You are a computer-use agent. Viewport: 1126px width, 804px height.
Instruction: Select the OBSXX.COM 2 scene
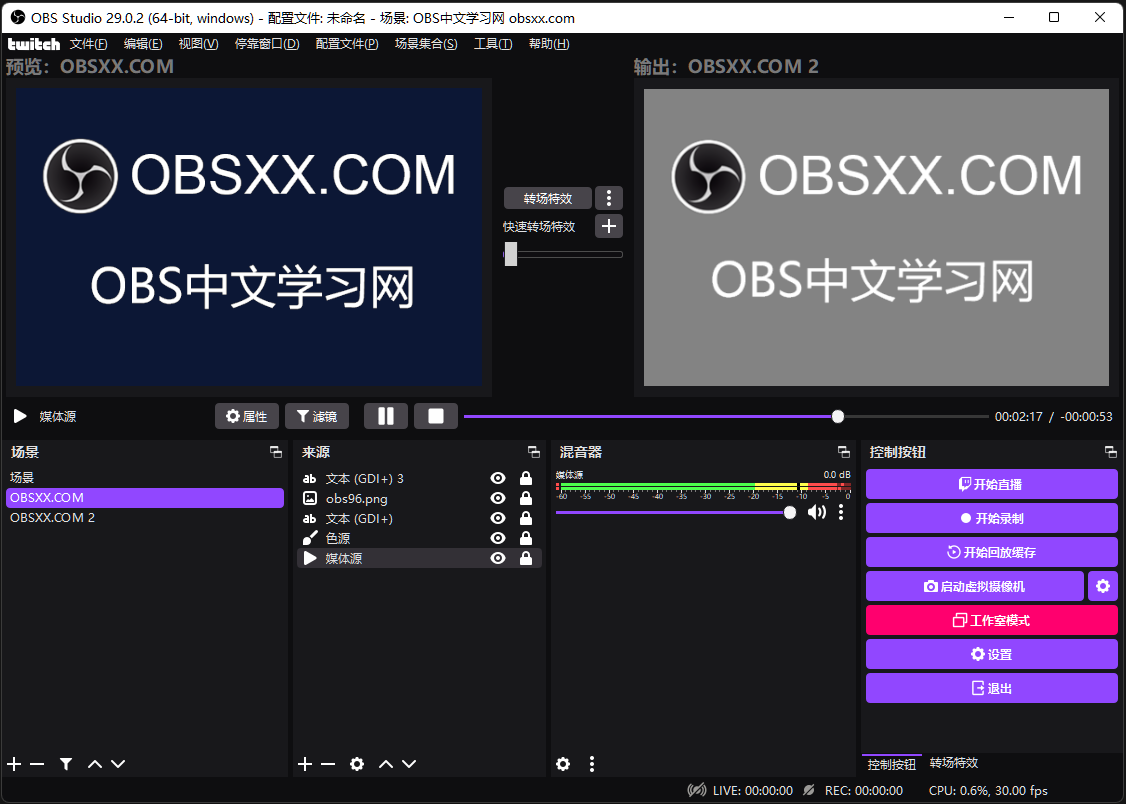pyautogui.click(x=145, y=518)
